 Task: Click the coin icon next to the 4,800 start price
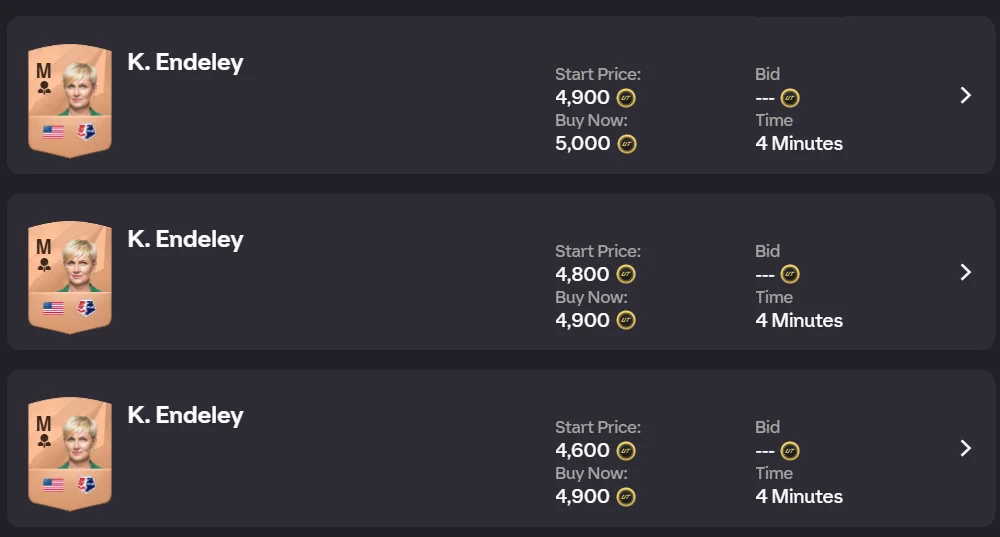pyautogui.click(x=627, y=274)
